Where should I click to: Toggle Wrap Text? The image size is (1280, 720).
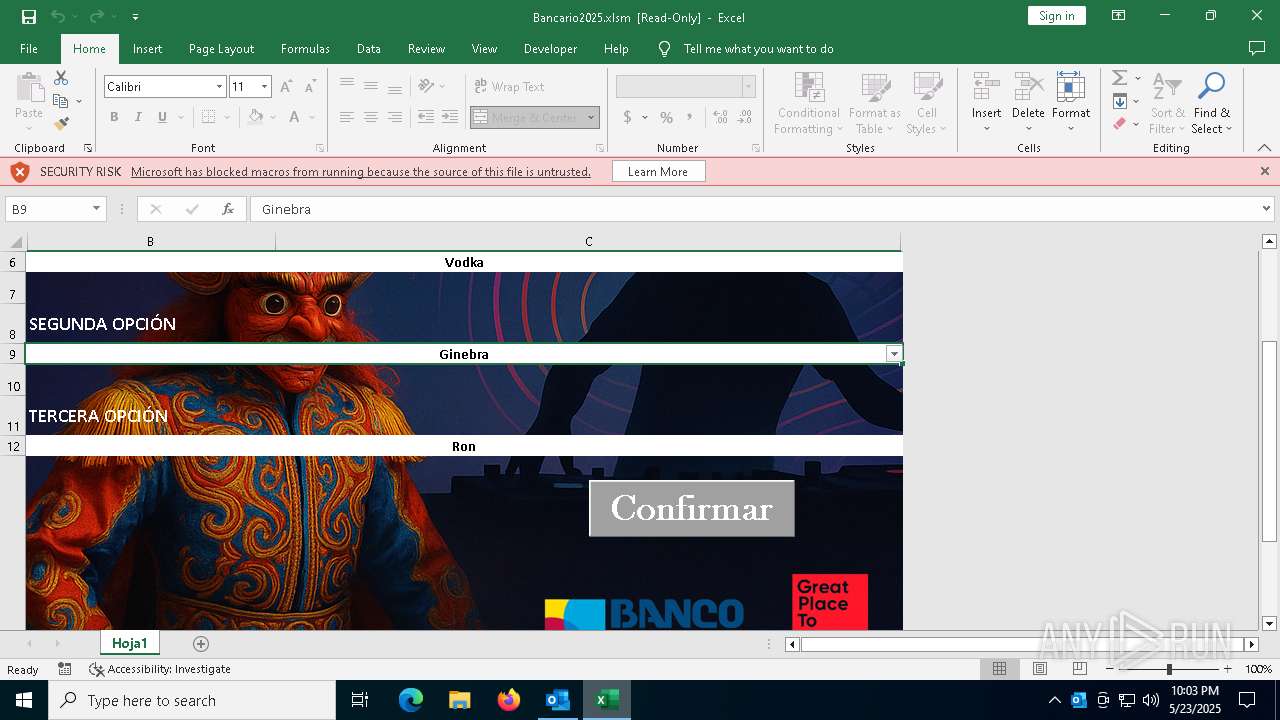tap(509, 87)
